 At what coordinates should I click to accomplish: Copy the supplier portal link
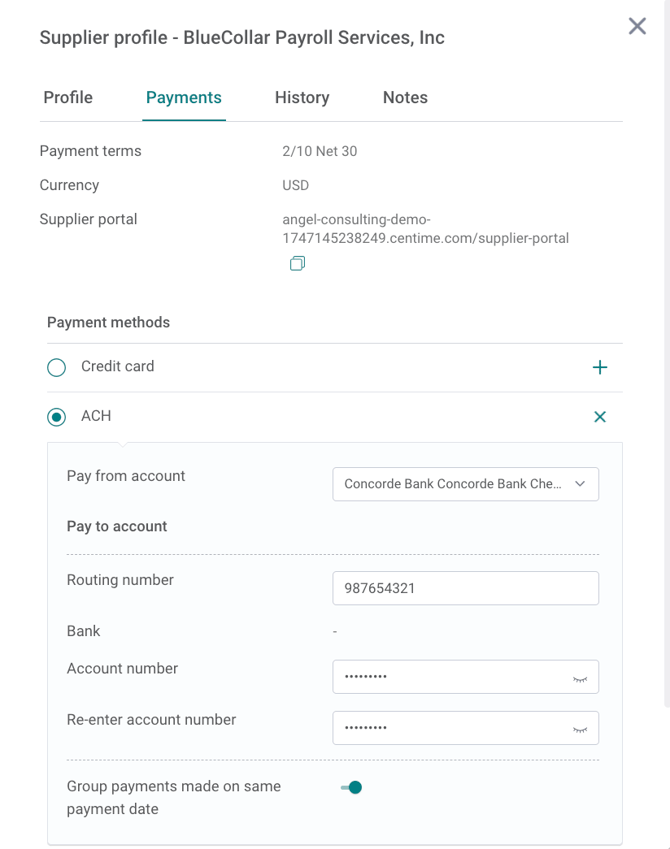[x=297, y=264]
